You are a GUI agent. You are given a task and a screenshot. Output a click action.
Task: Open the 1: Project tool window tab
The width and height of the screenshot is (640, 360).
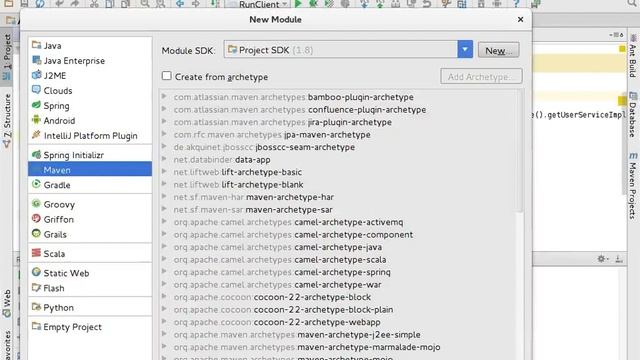point(7,56)
